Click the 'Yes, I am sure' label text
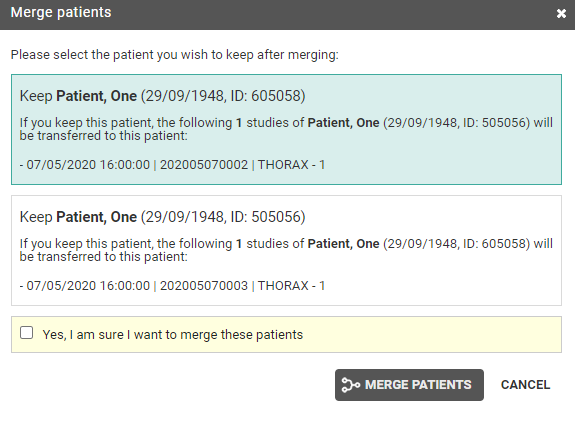 (173, 335)
